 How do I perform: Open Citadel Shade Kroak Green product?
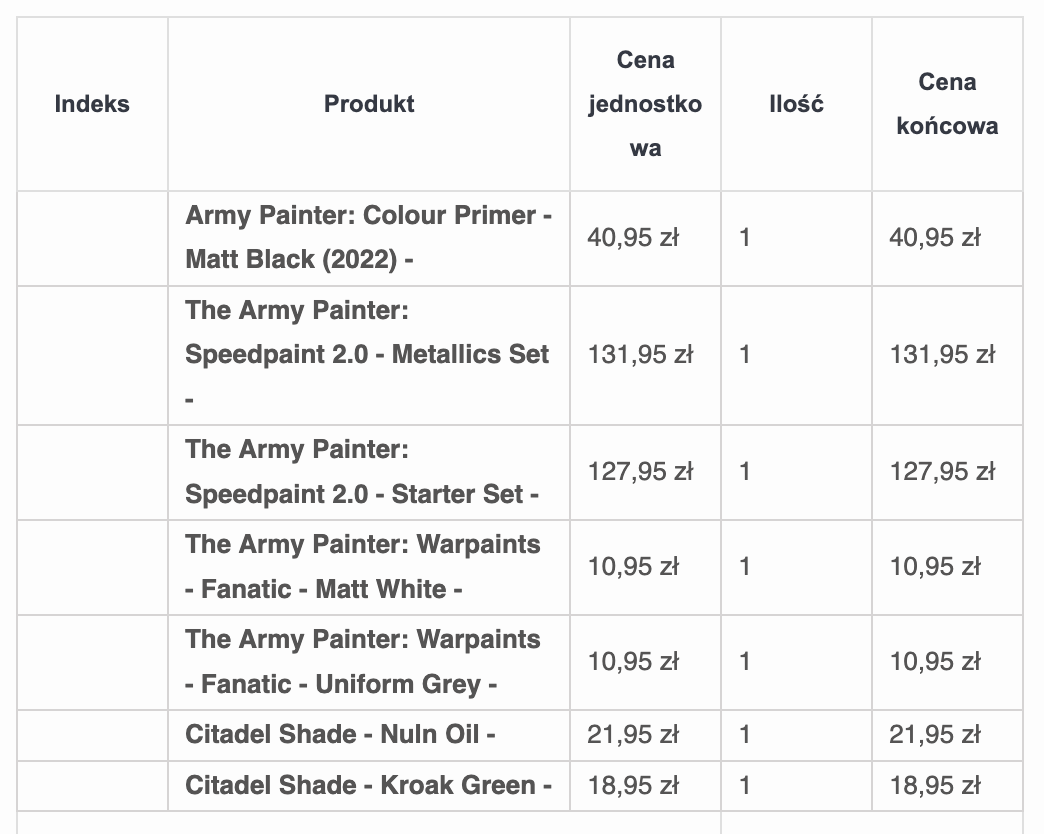point(368,786)
